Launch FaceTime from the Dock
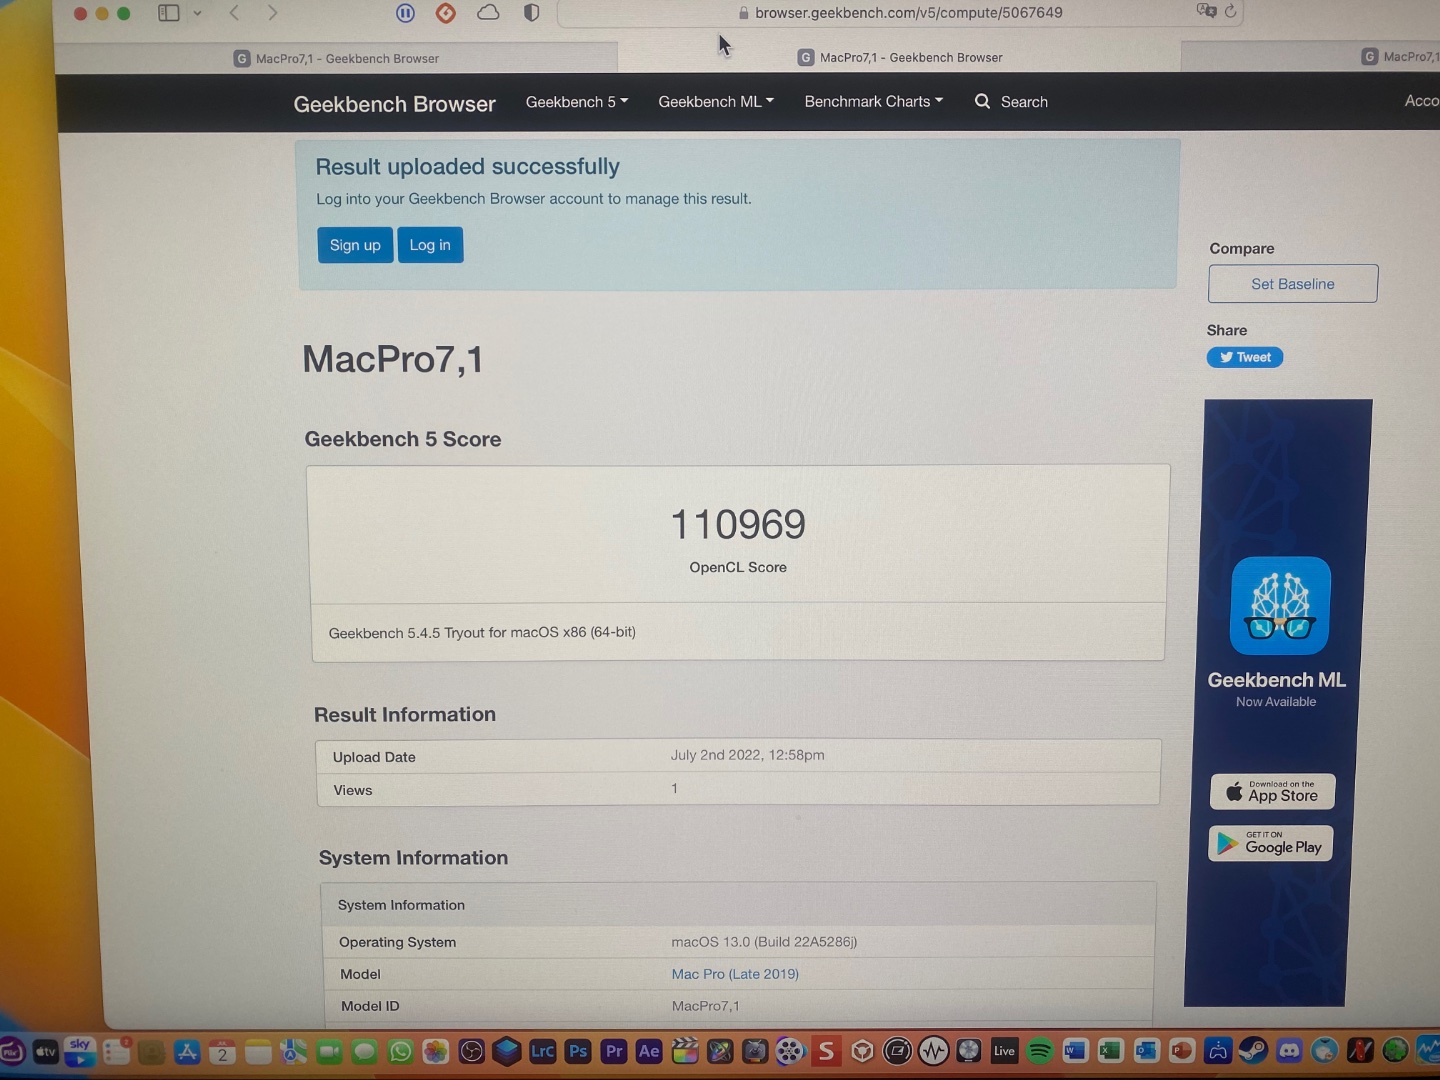1440x1080 pixels. [329, 1051]
